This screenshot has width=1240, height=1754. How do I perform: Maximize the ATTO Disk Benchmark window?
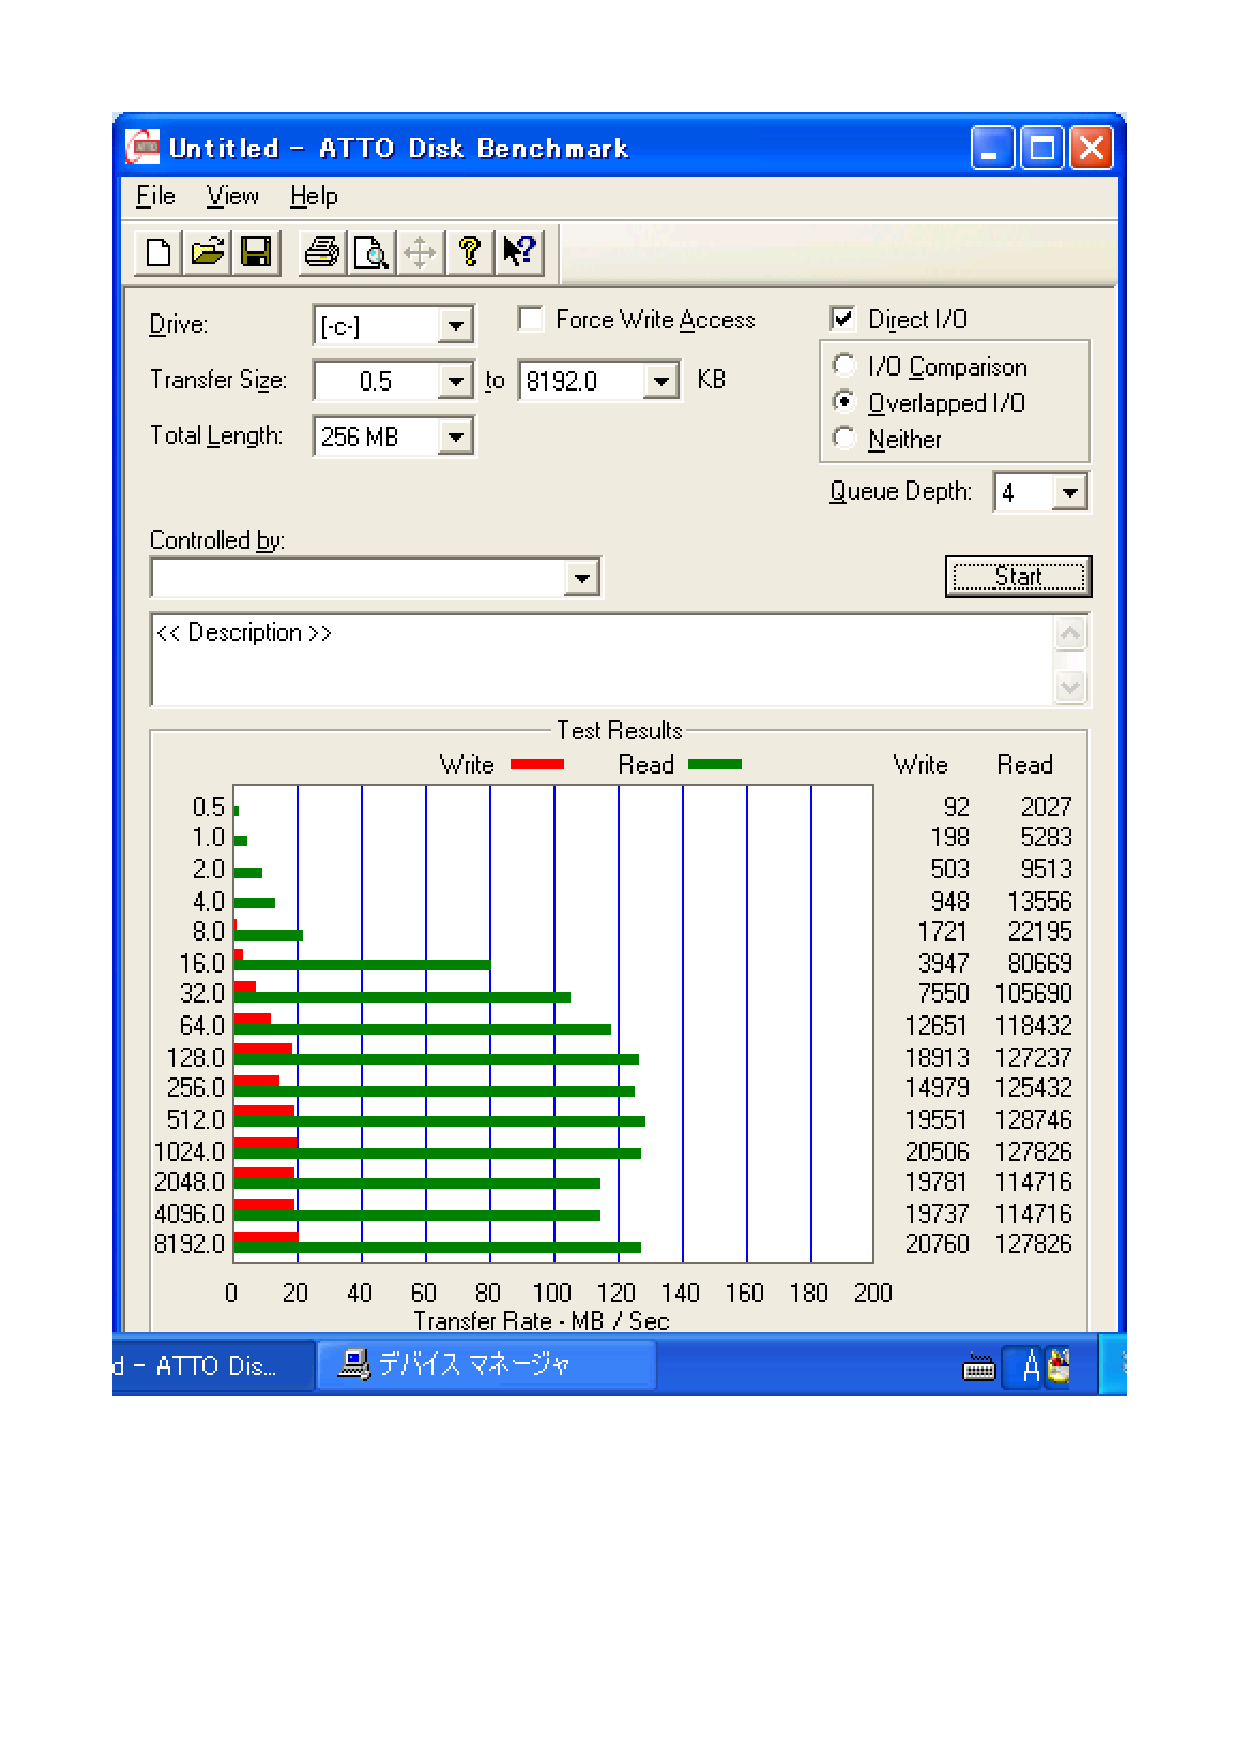(1042, 148)
